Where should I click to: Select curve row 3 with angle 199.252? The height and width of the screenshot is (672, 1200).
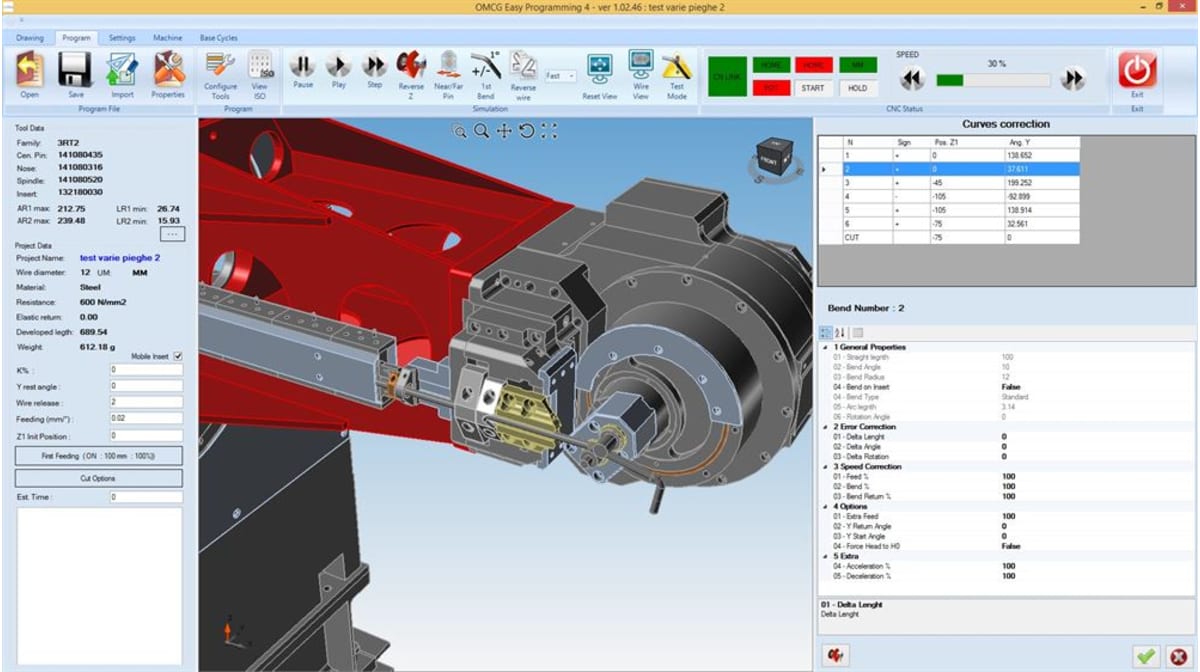click(x=949, y=183)
